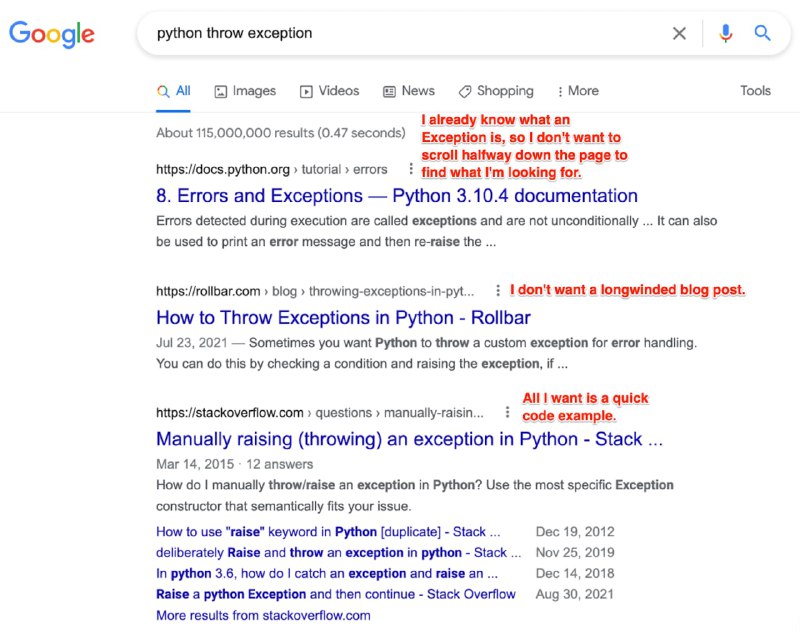Click the 'Aug 30, 2021' date
Viewport: 800px width, 631px height.
click(574, 594)
